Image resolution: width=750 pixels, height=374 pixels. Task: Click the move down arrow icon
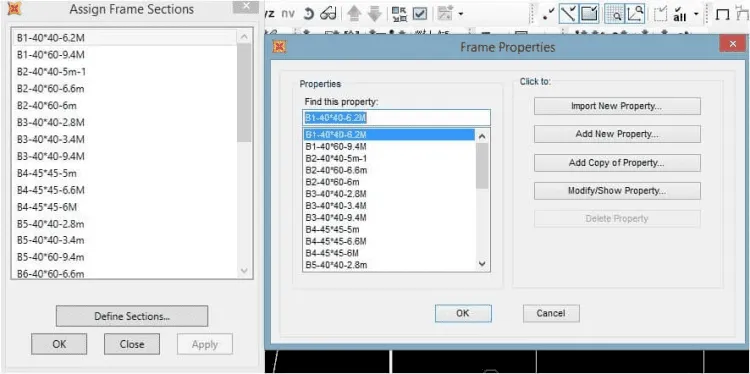(x=374, y=14)
